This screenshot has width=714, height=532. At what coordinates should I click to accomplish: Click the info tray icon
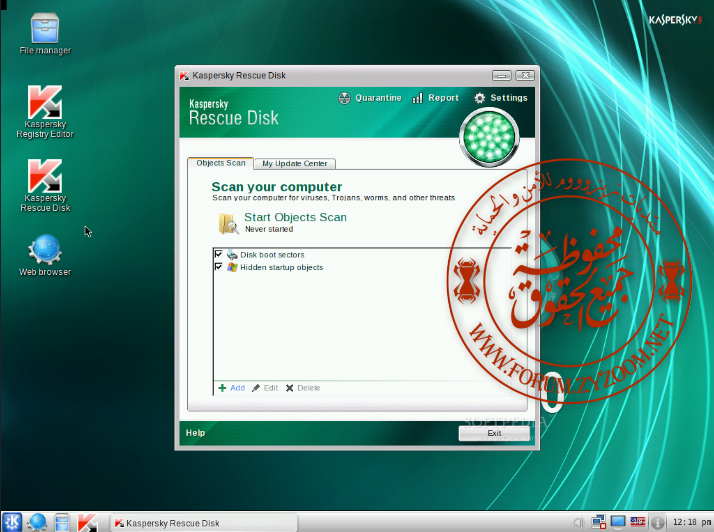(657, 522)
